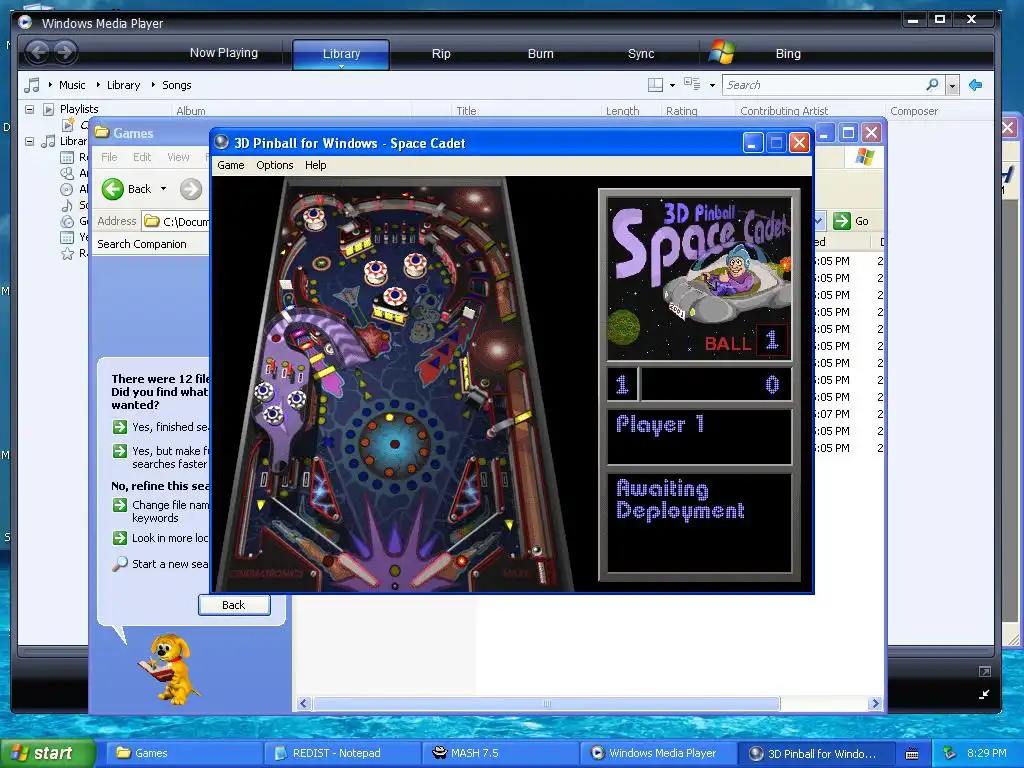The width and height of the screenshot is (1024, 768).
Task: Choose Yes, but make future searches faster
Action: coord(162,457)
